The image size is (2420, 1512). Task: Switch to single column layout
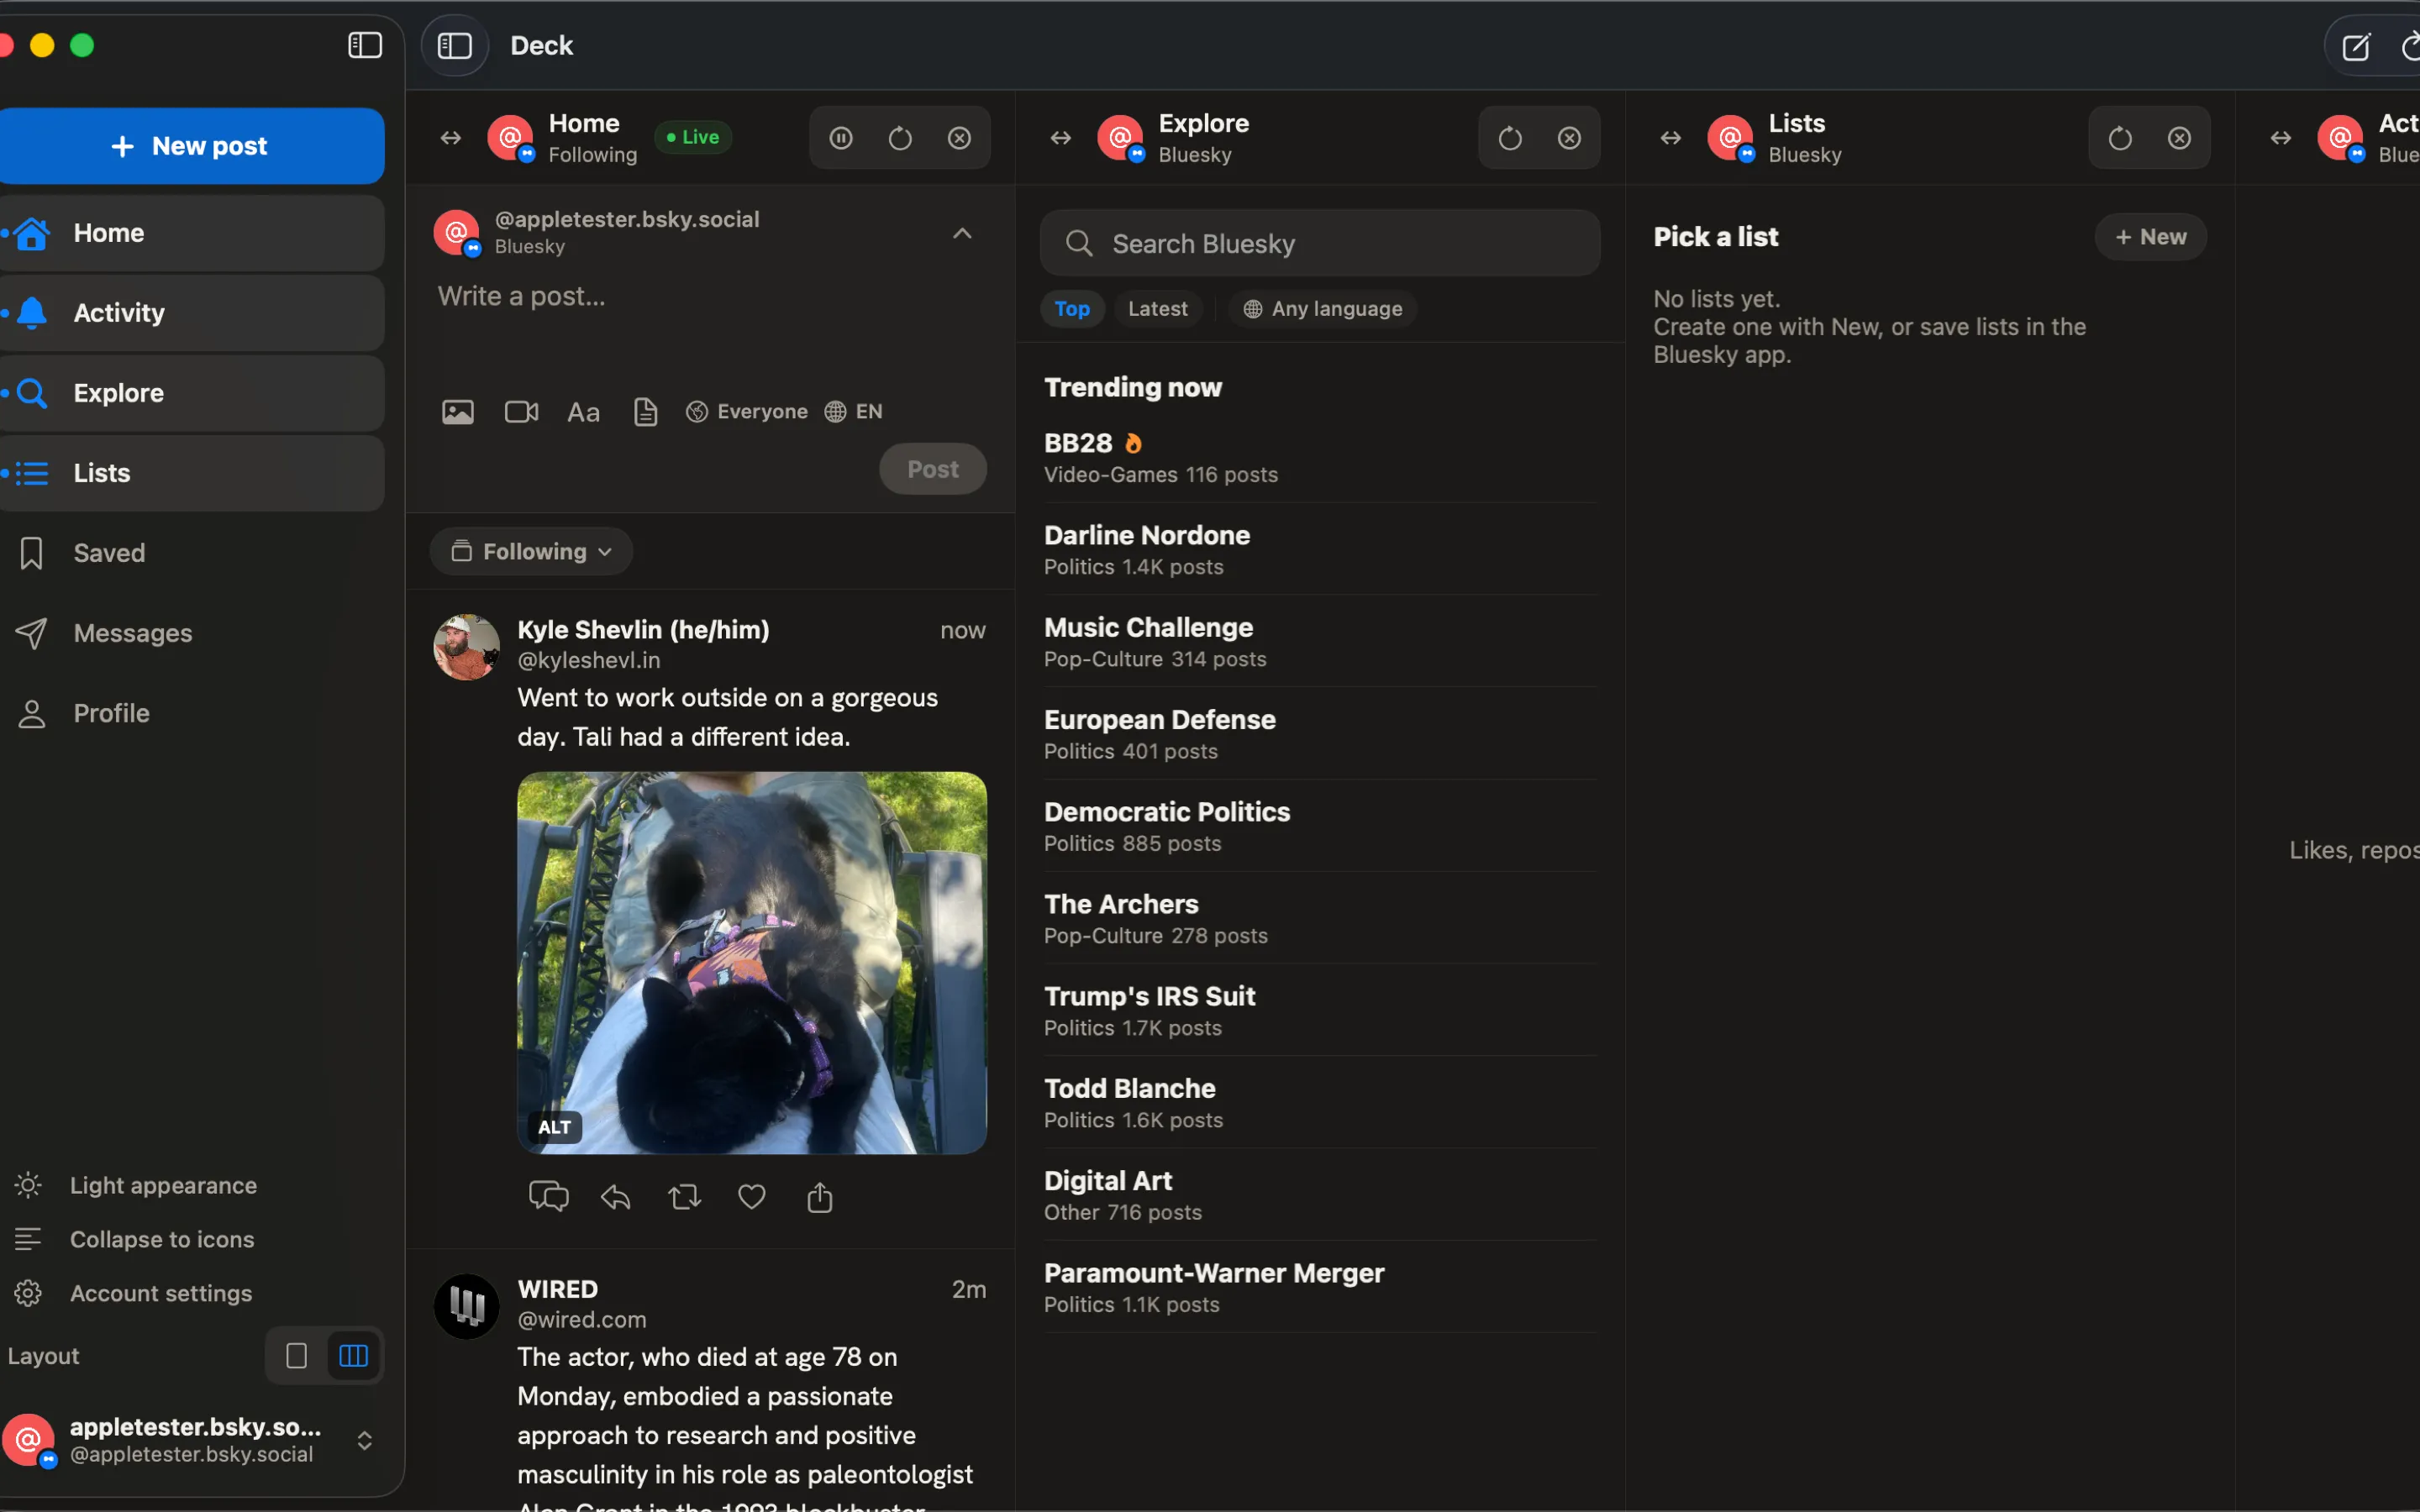point(296,1355)
